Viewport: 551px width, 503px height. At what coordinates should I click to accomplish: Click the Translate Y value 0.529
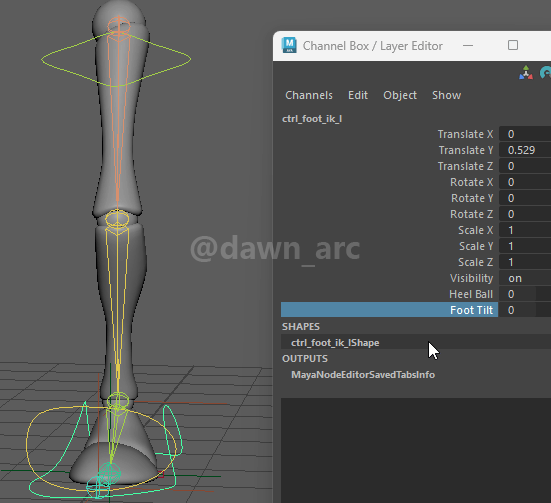[525, 150]
